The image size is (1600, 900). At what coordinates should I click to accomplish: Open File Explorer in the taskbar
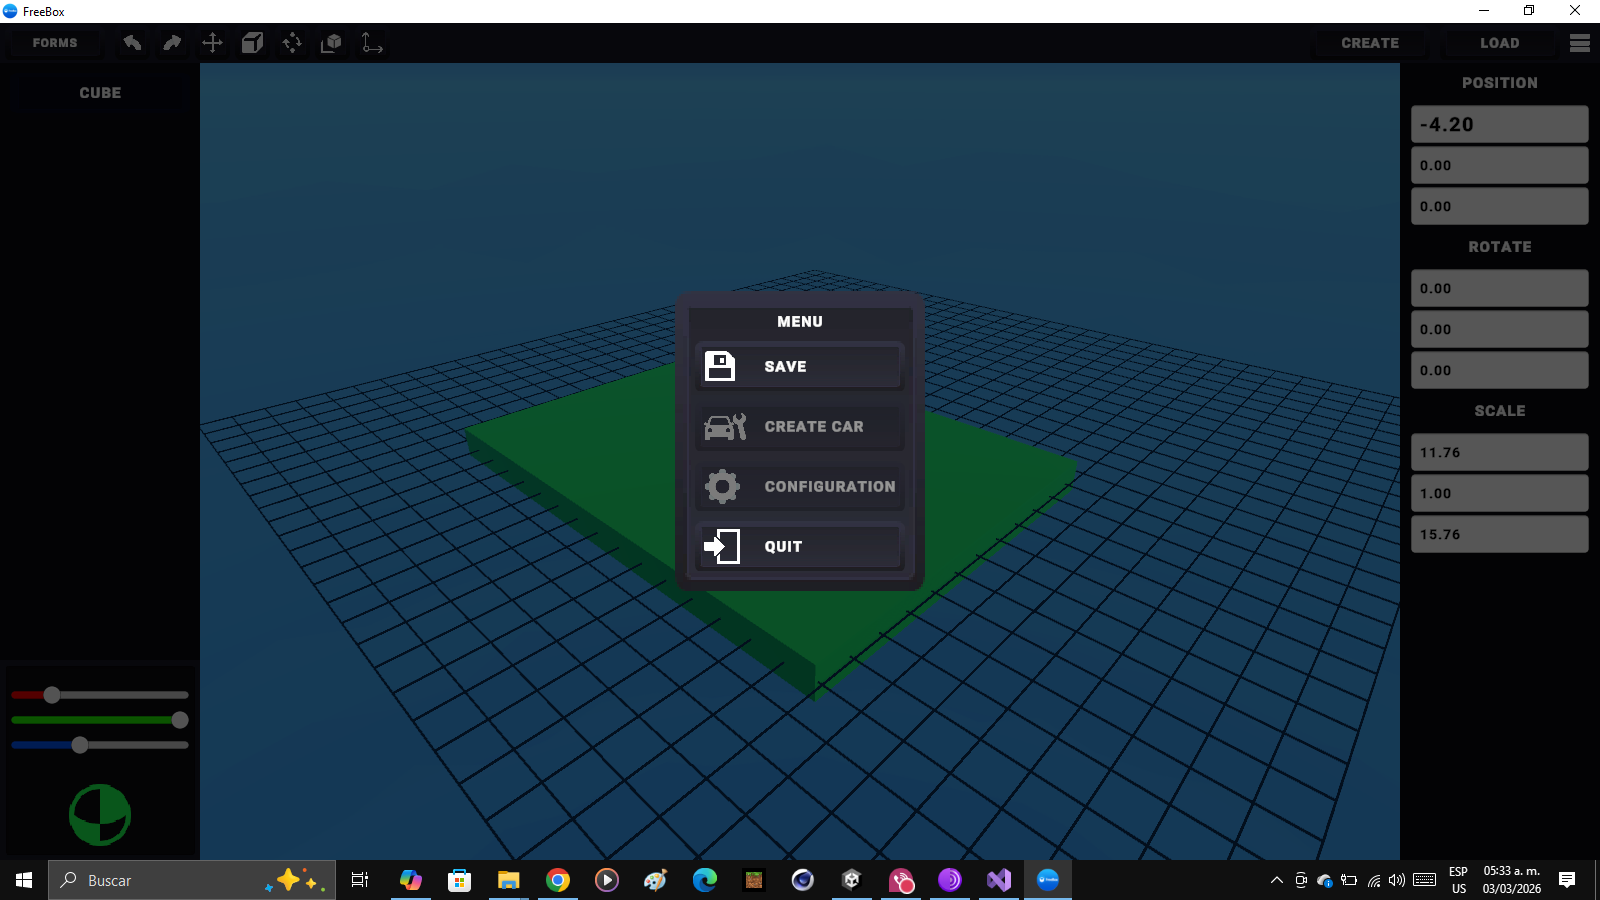click(x=509, y=880)
